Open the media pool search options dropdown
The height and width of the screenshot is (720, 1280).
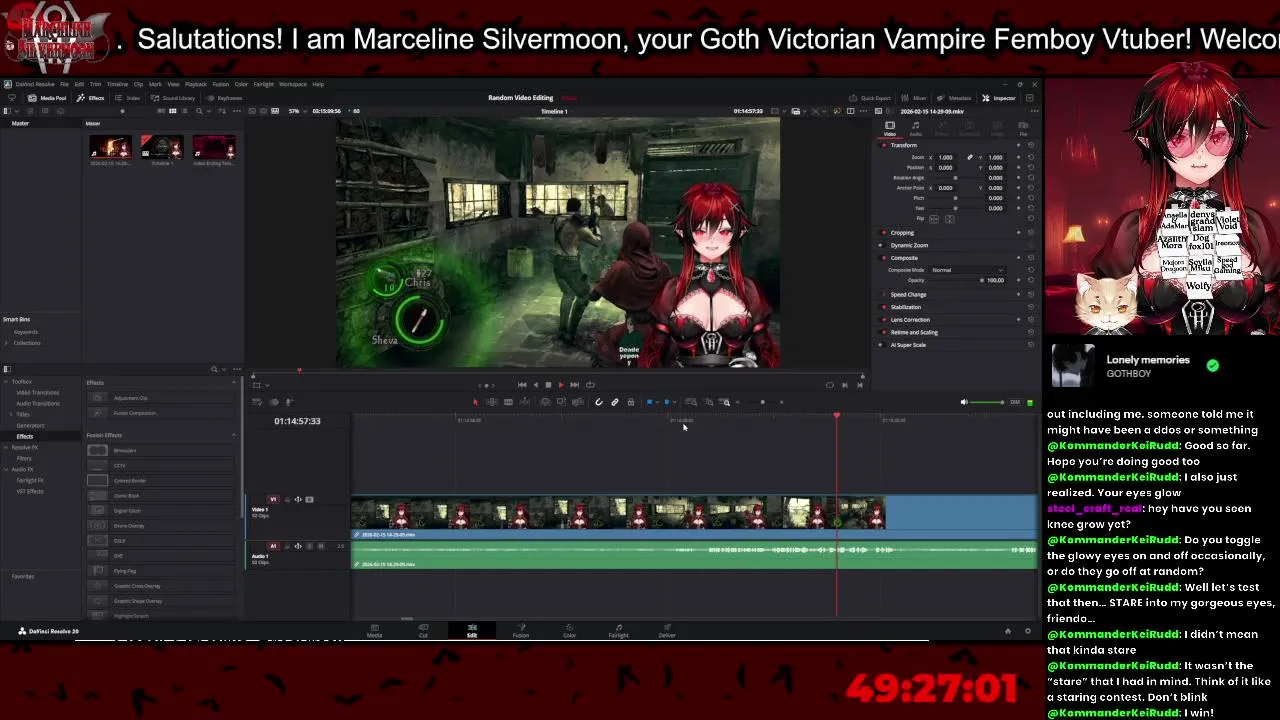coord(209,111)
